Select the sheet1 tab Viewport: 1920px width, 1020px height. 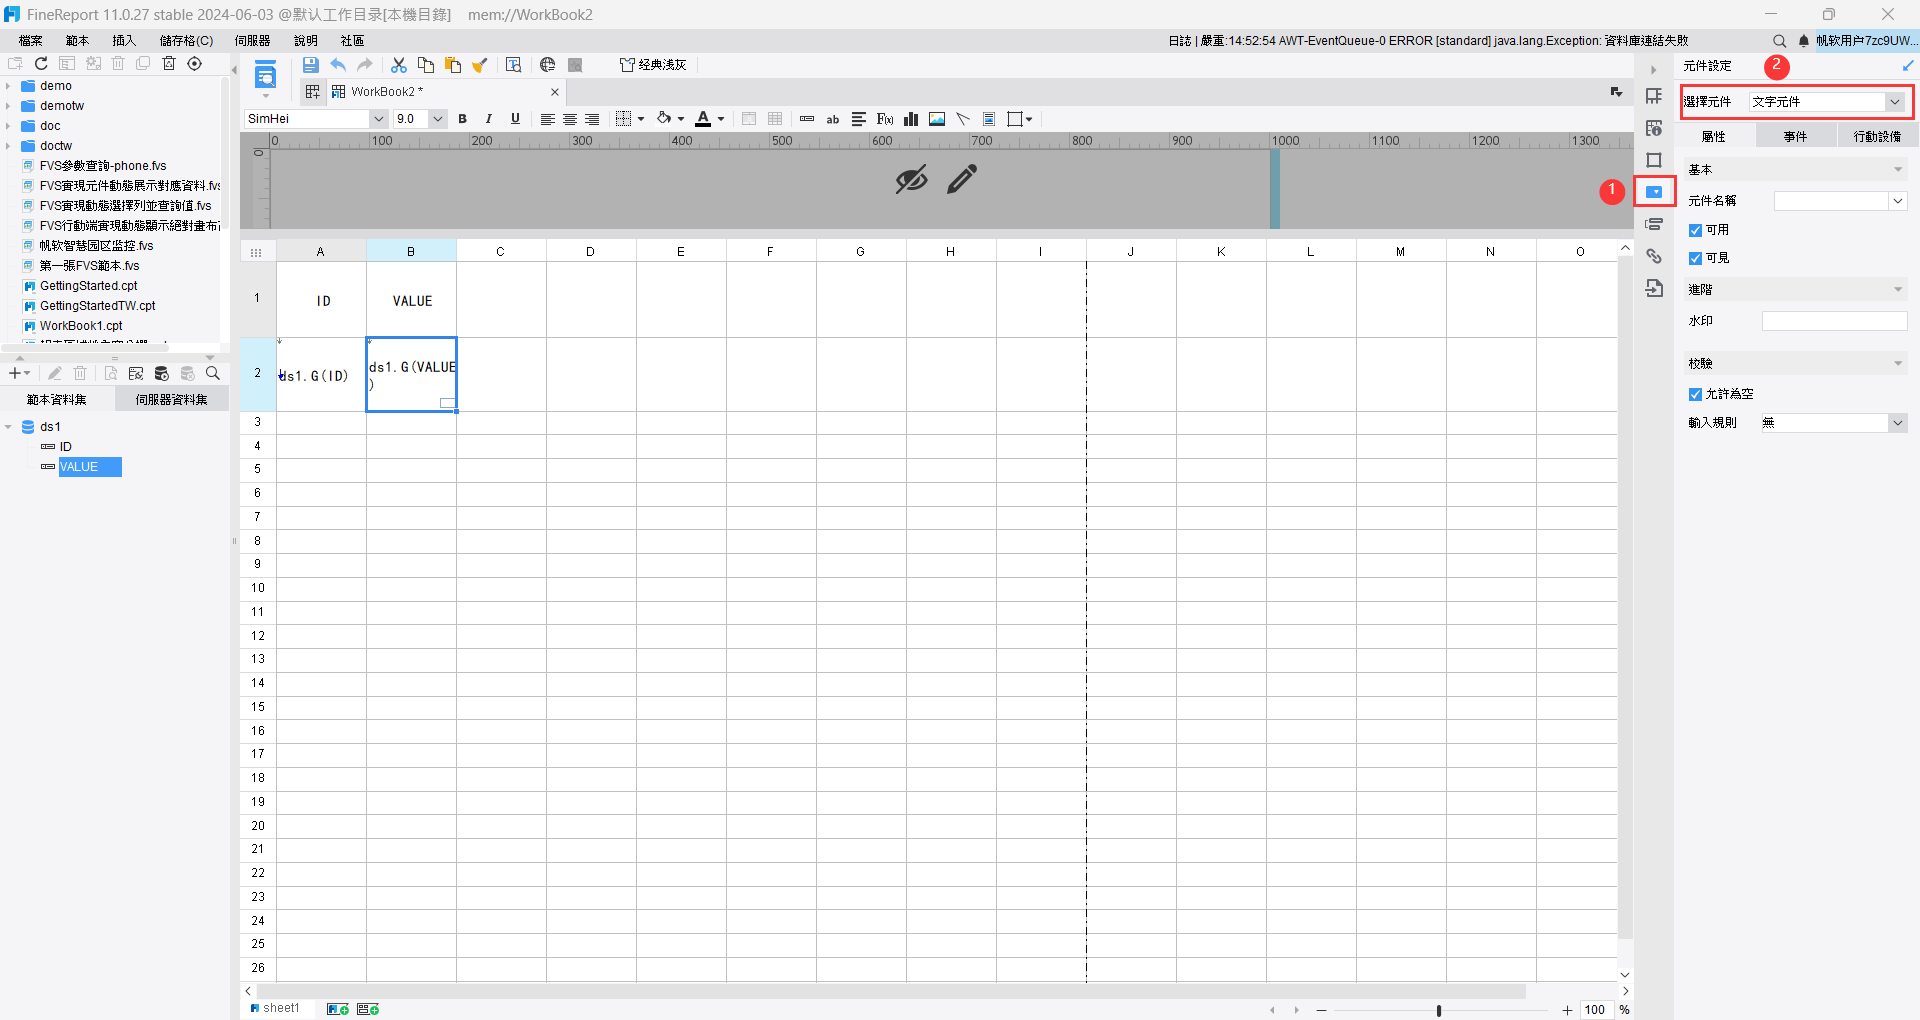pyautogui.click(x=276, y=1008)
